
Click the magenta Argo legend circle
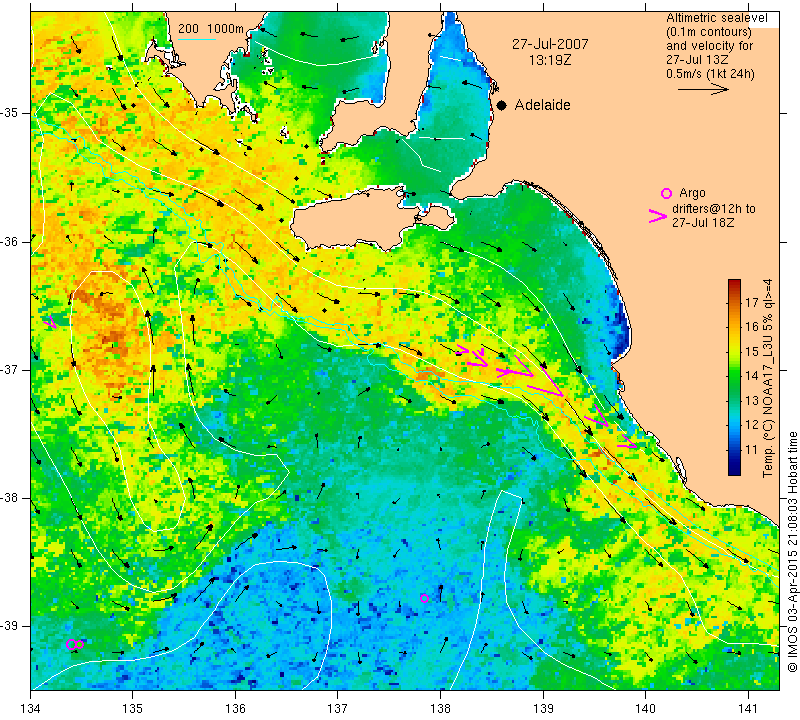(x=666, y=193)
